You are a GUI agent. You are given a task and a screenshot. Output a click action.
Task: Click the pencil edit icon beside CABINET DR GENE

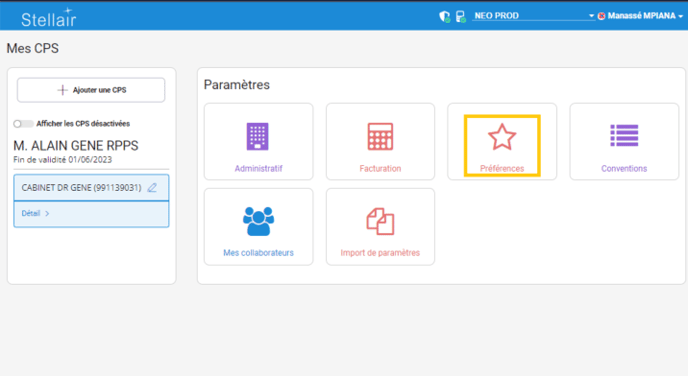(152, 188)
